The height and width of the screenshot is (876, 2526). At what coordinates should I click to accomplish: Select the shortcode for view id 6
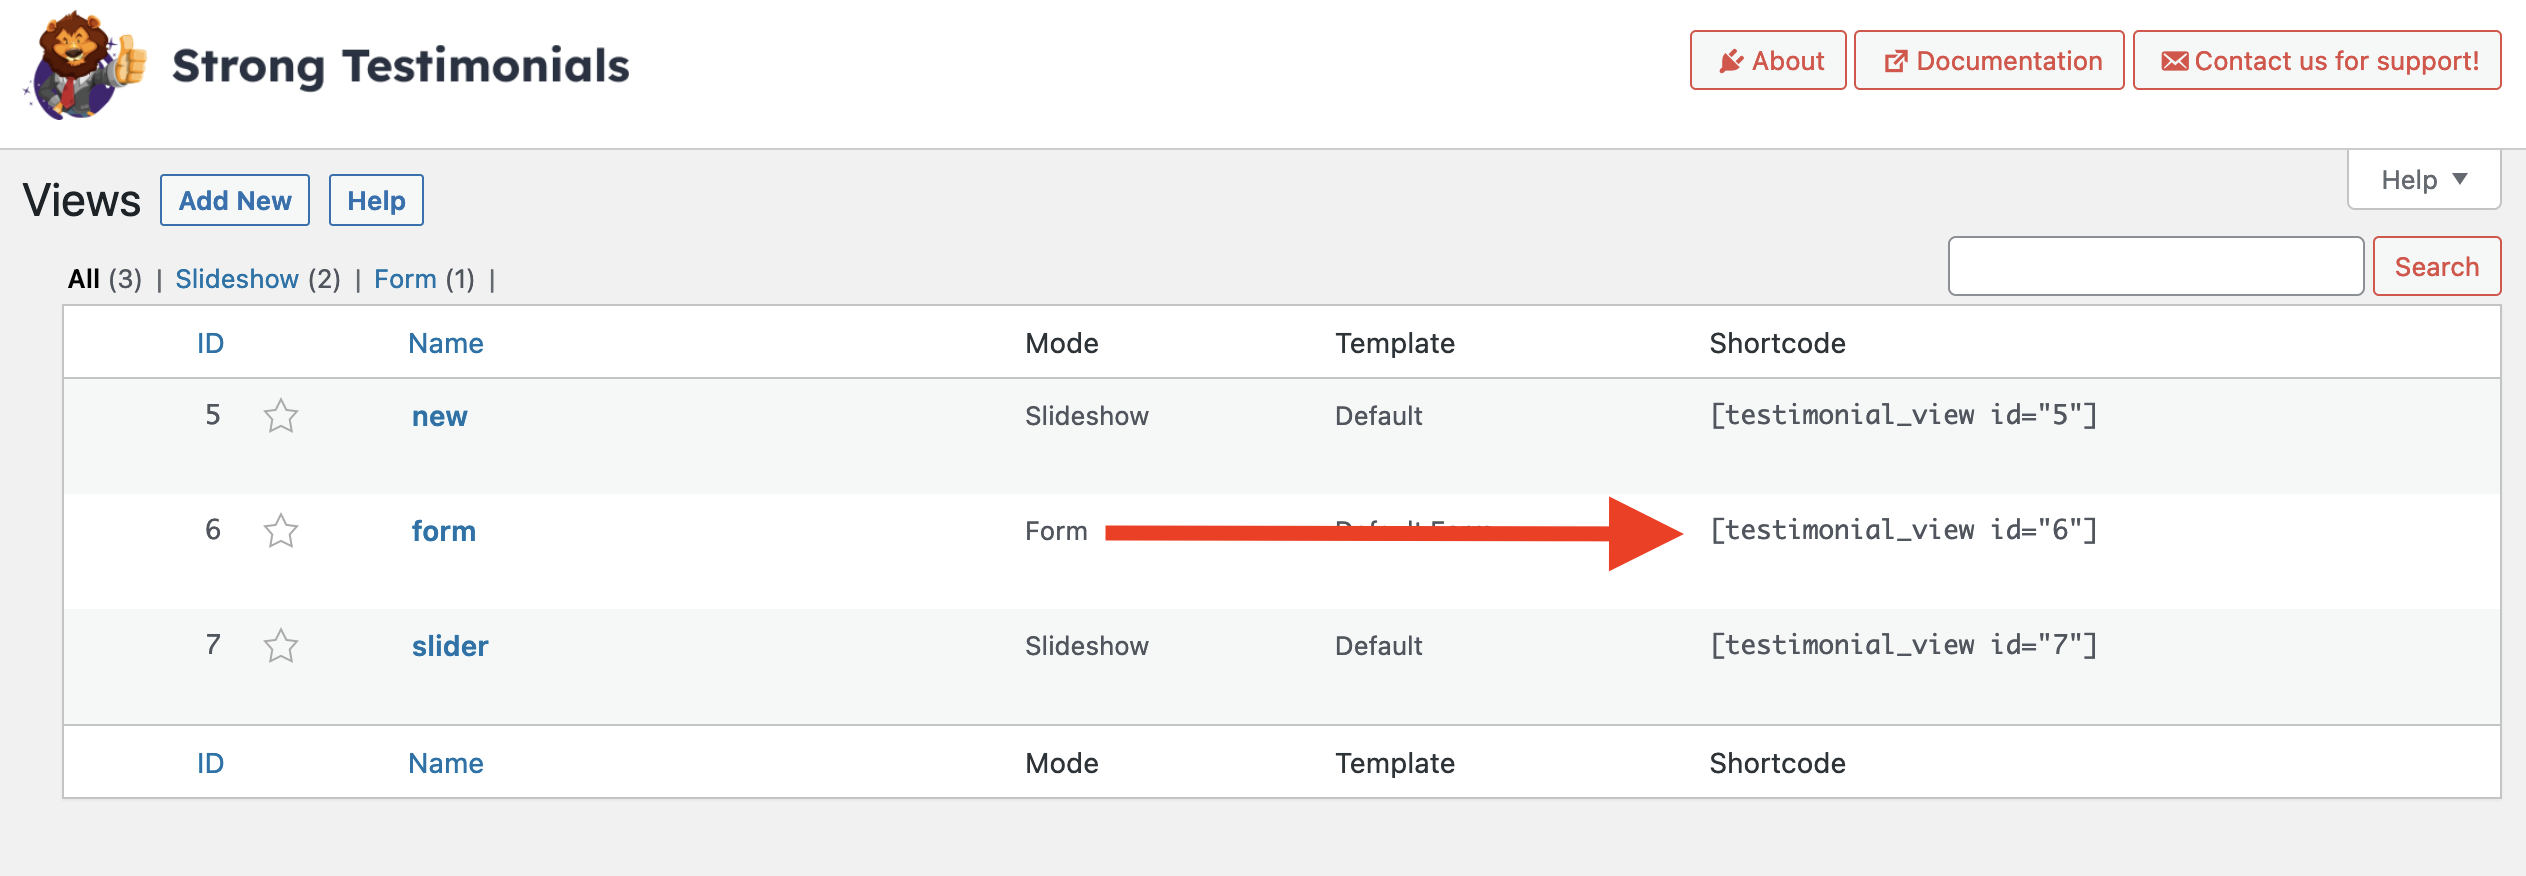1904,530
